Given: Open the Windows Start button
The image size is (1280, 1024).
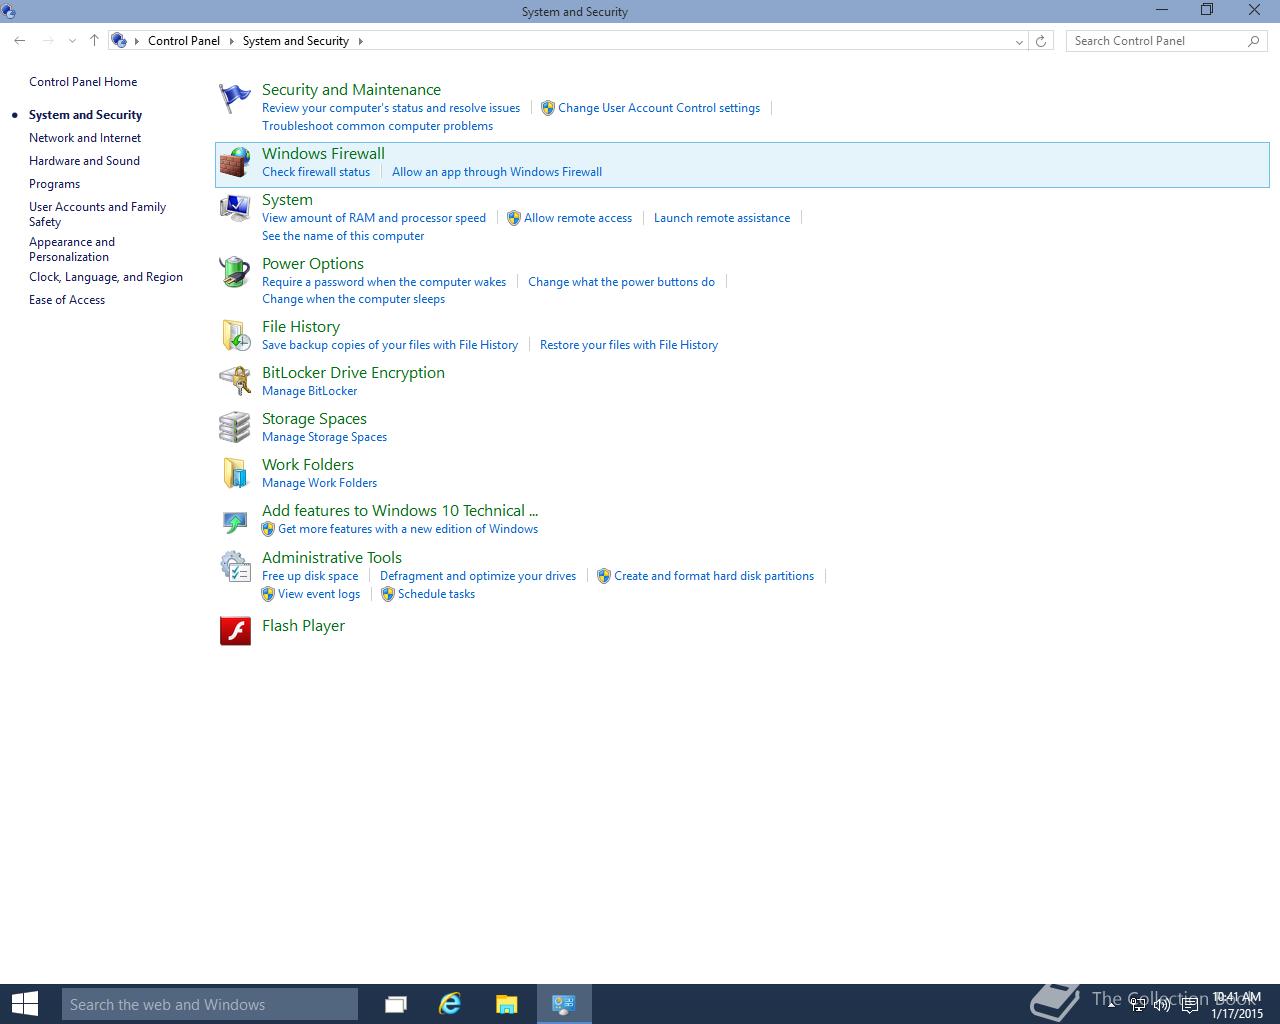Looking at the screenshot, I should coord(25,1004).
